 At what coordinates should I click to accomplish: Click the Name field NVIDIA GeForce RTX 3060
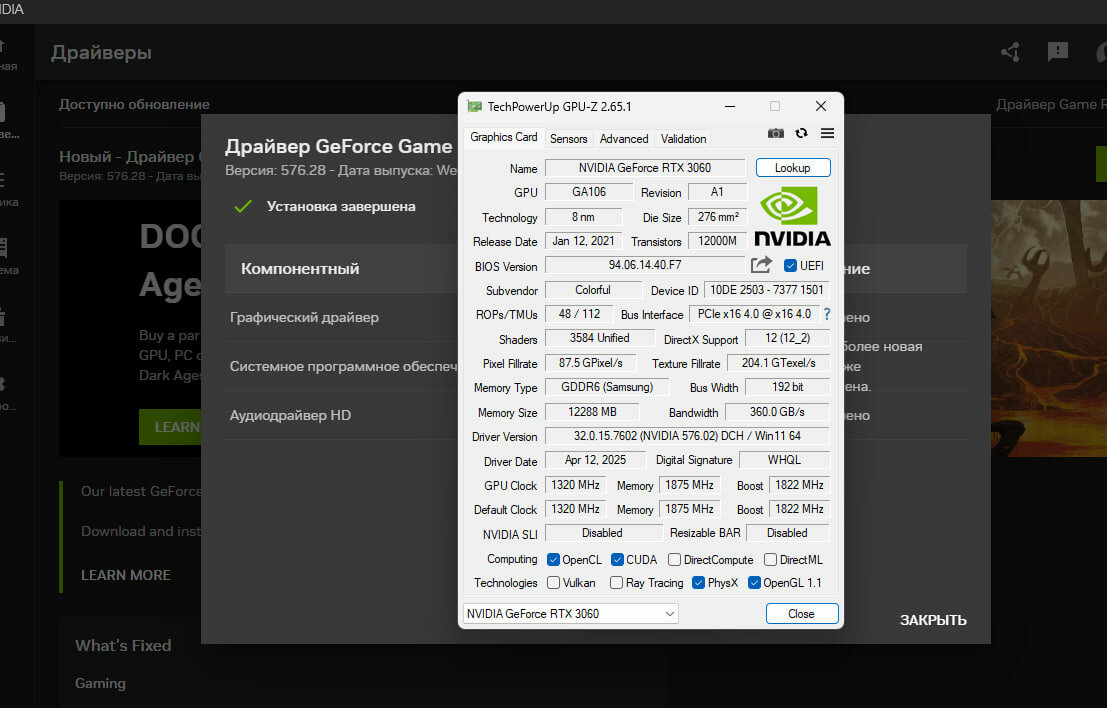pyautogui.click(x=645, y=167)
